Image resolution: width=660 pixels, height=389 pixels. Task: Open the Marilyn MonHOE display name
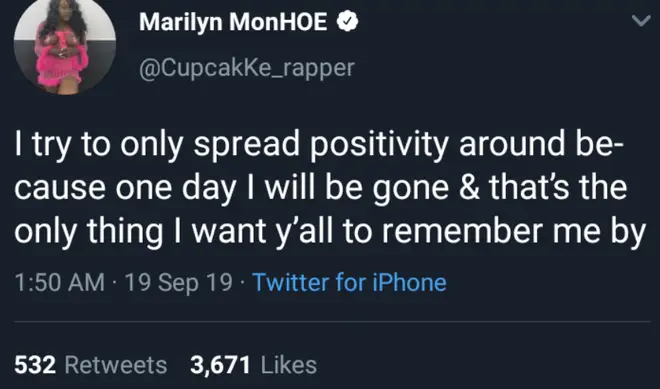[x=233, y=22]
